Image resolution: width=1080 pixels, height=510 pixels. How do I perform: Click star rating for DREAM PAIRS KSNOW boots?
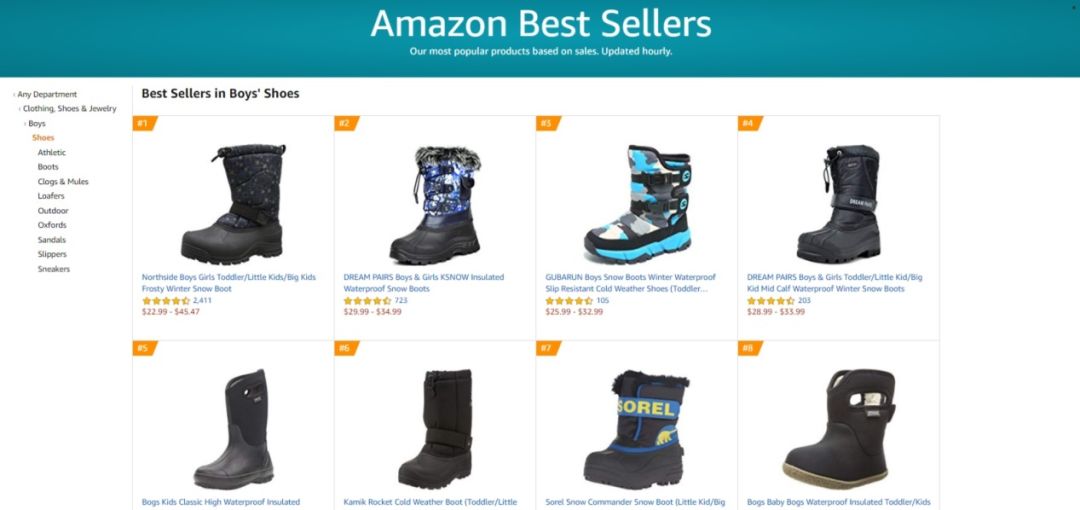pos(367,301)
